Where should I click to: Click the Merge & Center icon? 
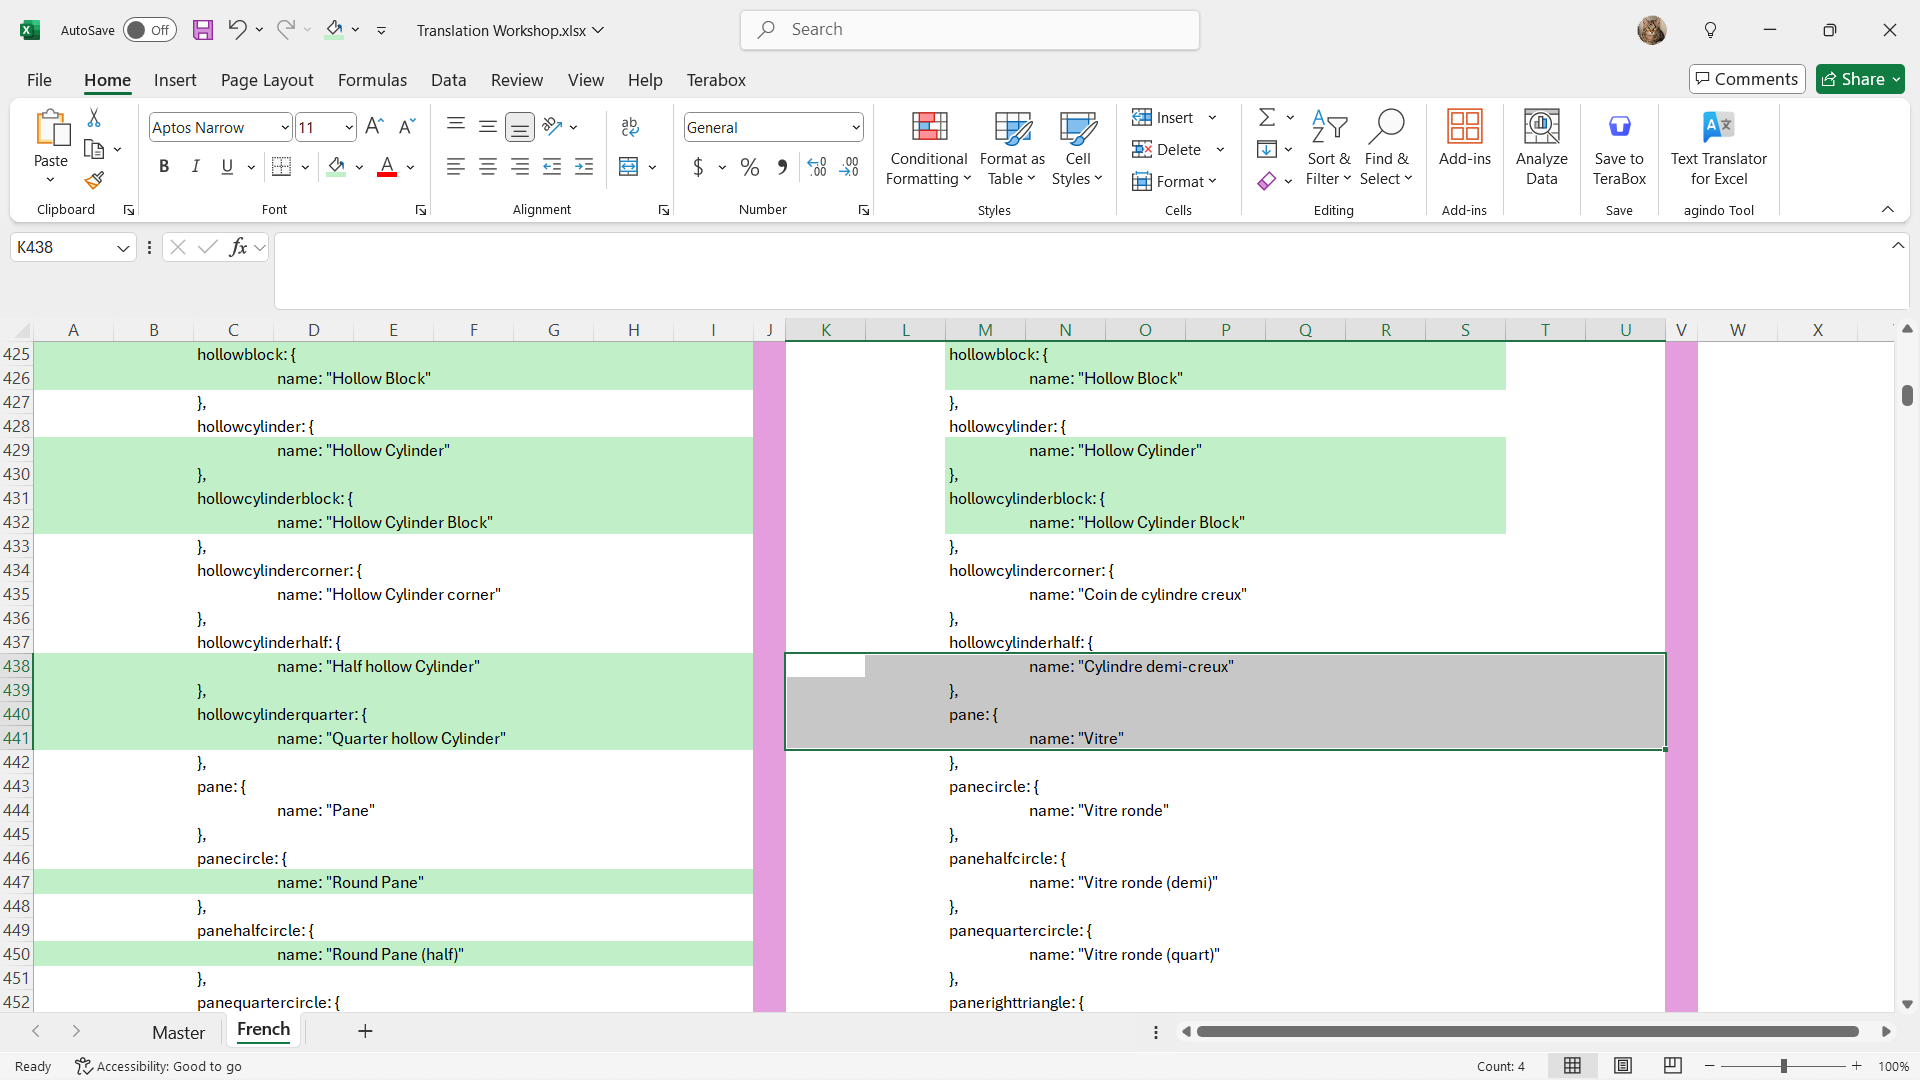point(629,167)
